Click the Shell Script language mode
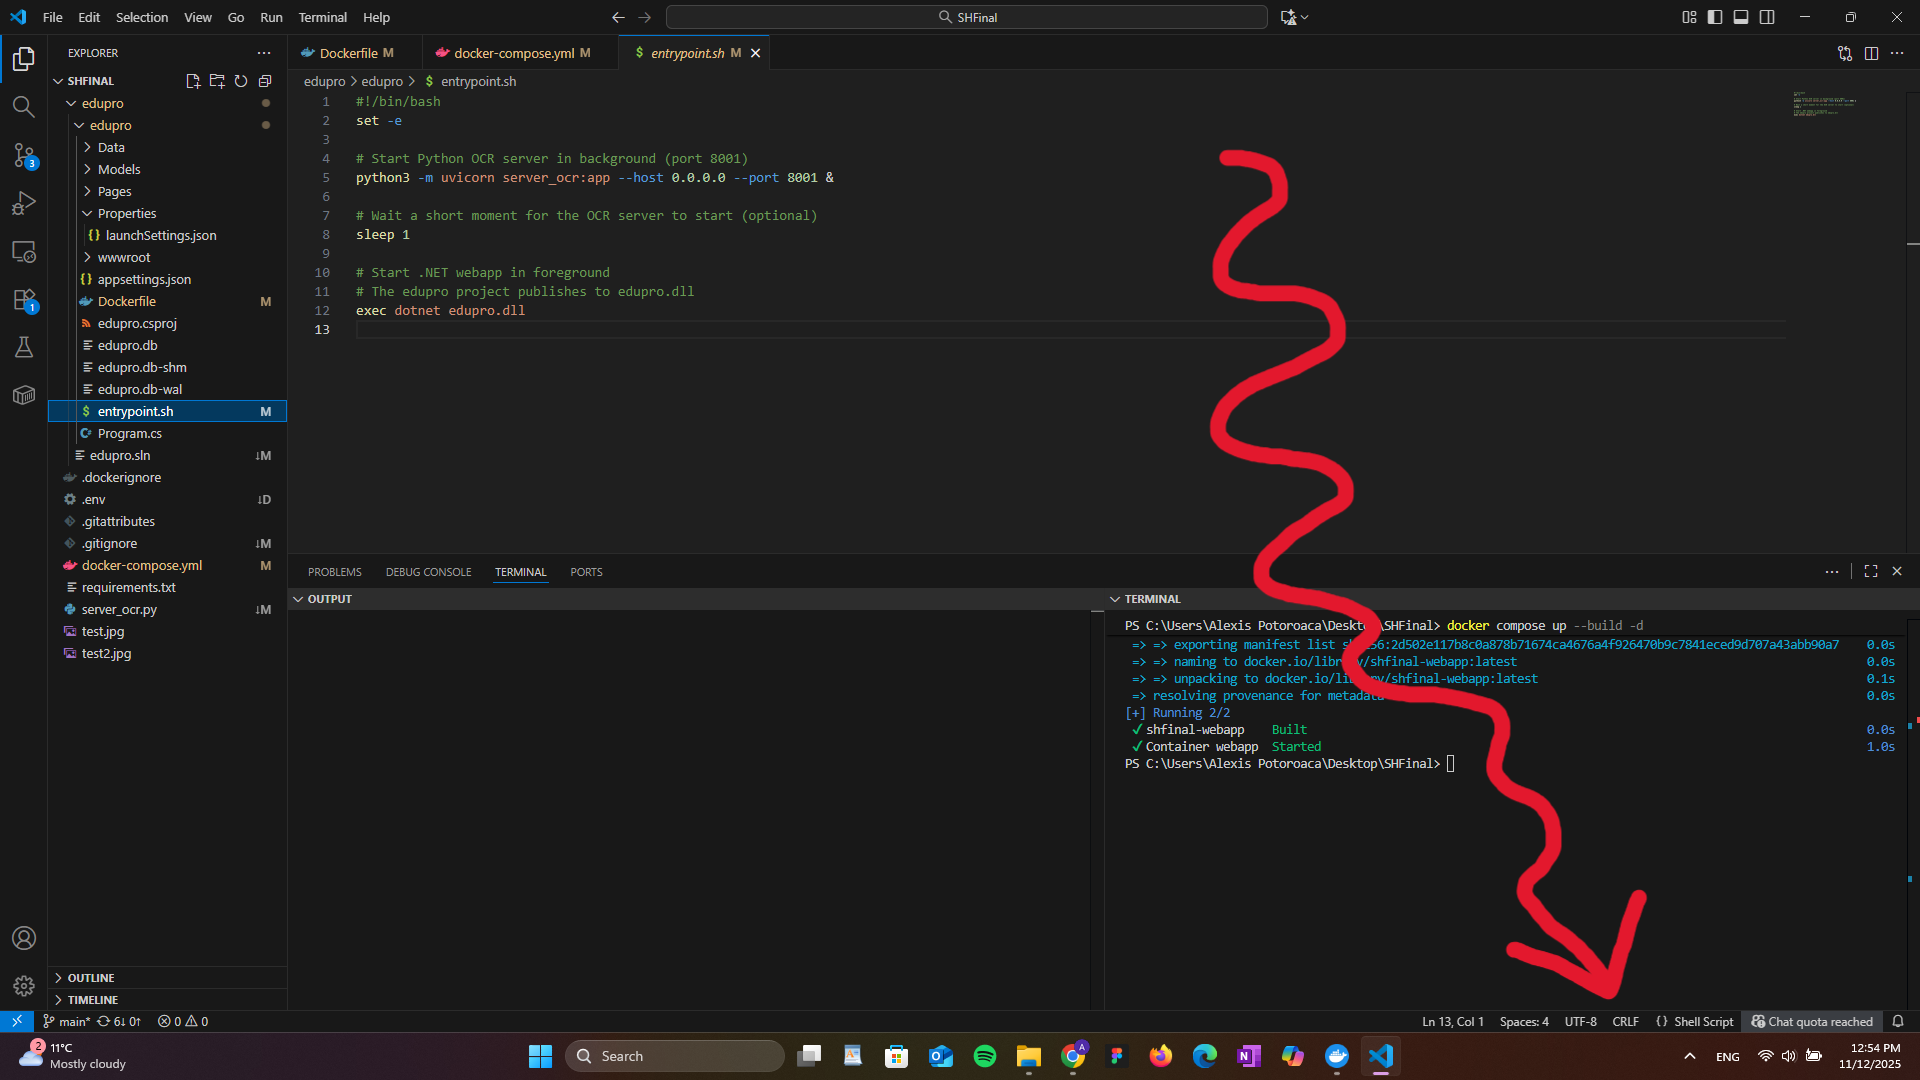Viewport: 1920px width, 1080px height. (1703, 1021)
